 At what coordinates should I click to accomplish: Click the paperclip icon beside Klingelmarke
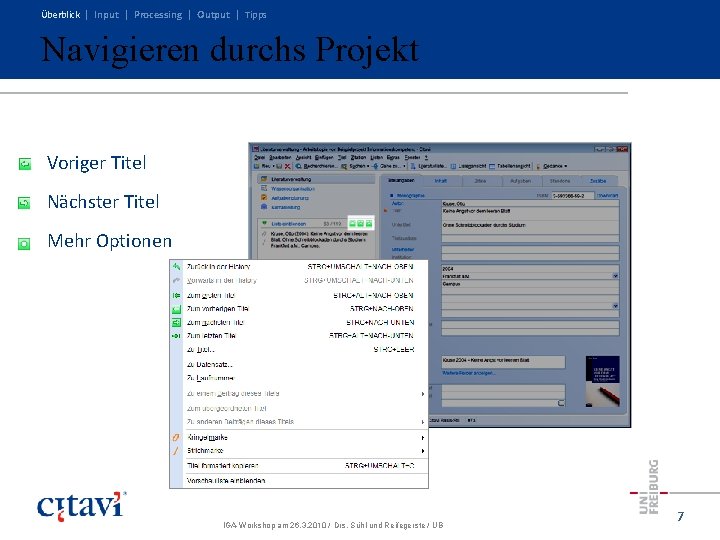coord(175,438)
